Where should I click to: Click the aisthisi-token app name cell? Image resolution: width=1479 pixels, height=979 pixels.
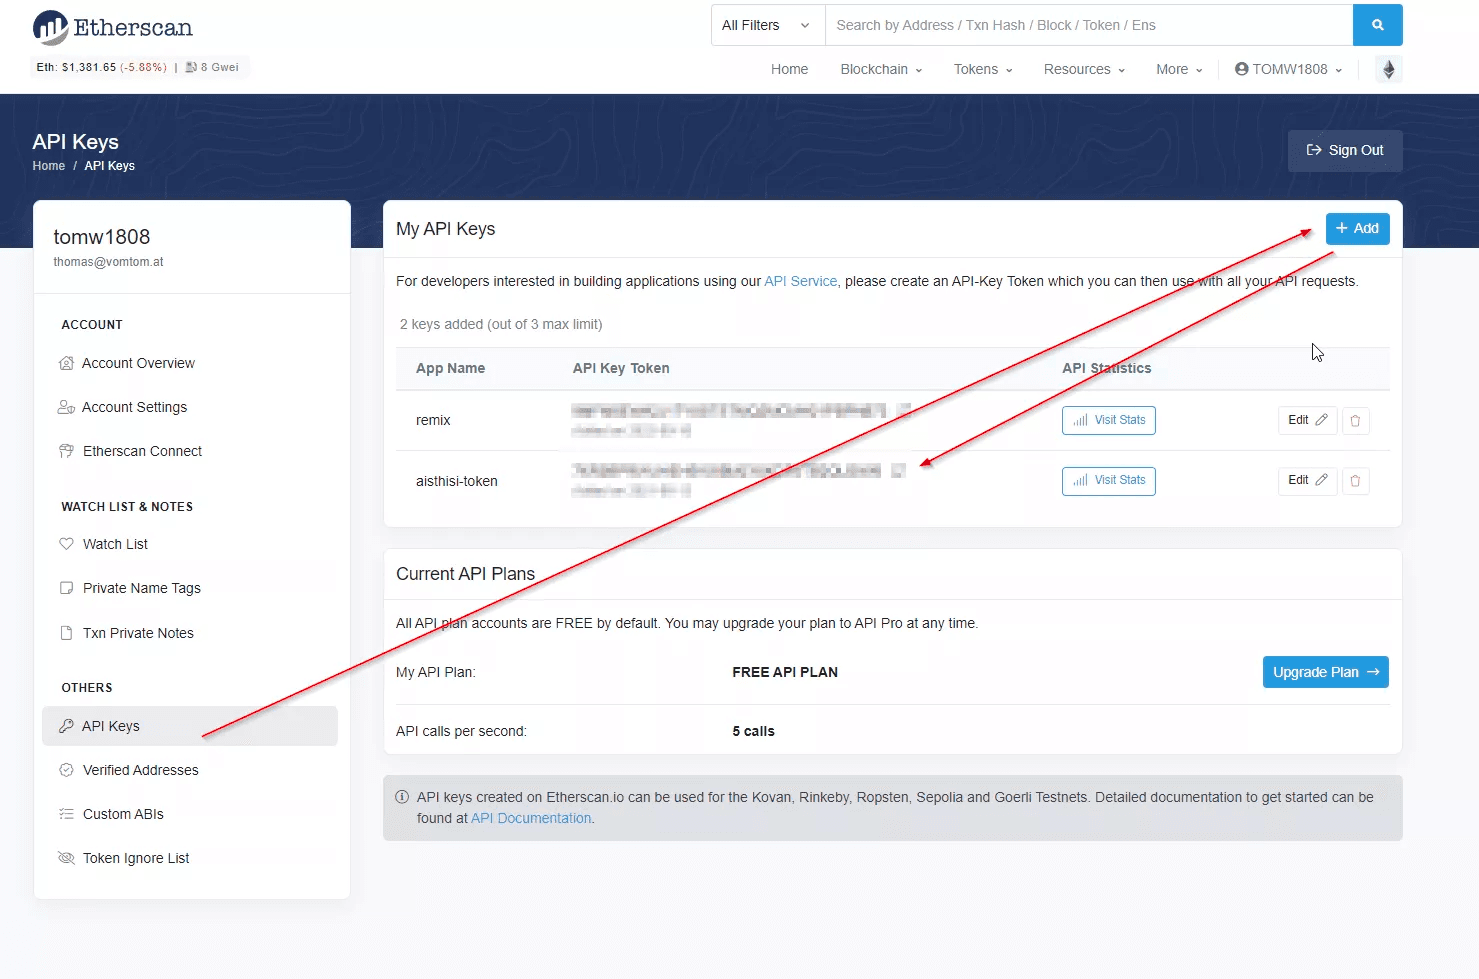[x=456, y=481]
